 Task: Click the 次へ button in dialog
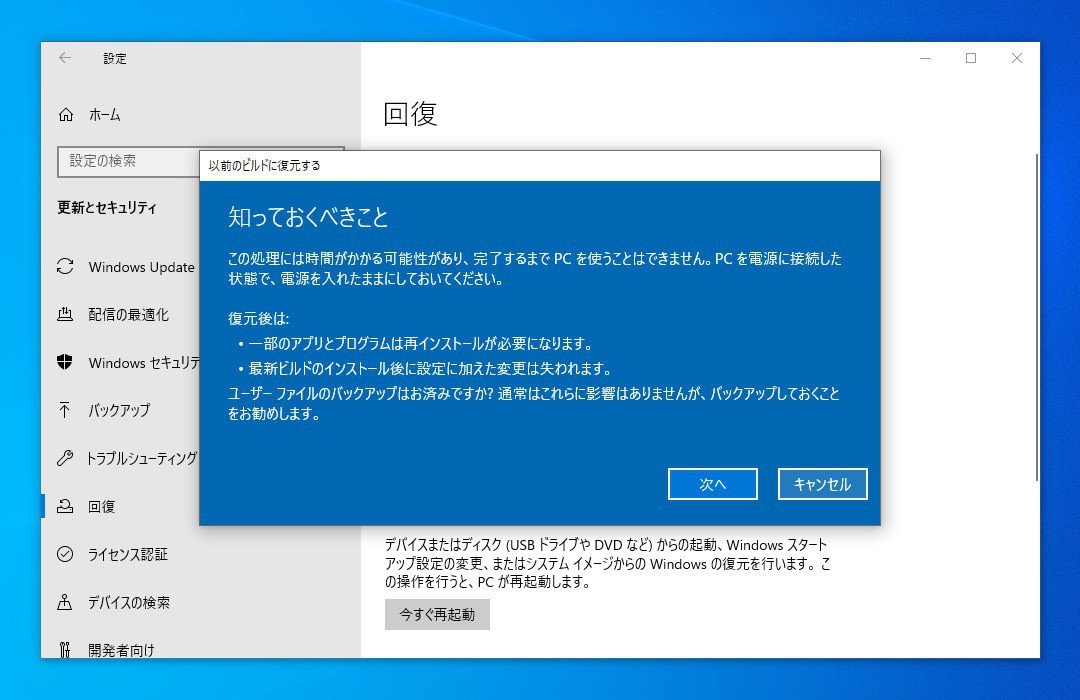pyautogui.click(x=712, y=484)
